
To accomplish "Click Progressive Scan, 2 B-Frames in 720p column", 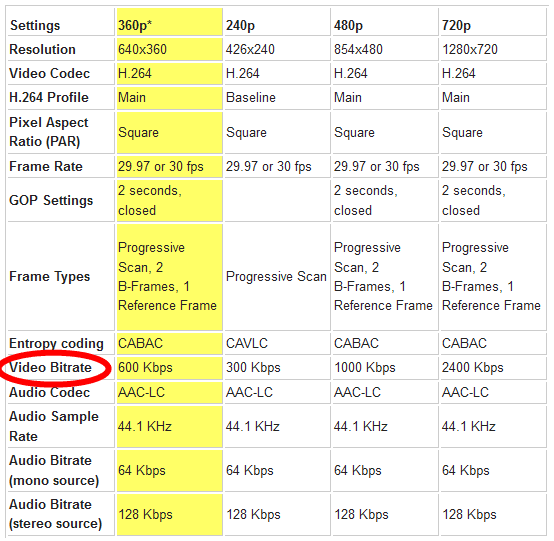I will (x=493, y=277).
